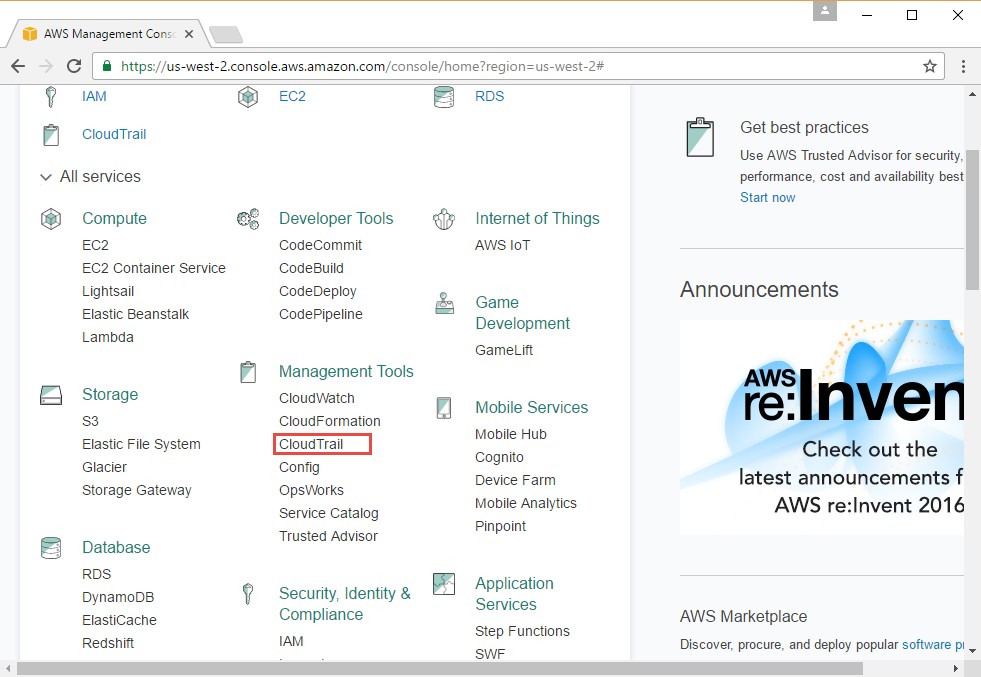The width and height of the screenshot is (981, 677).
Task: Open CodeBuild service
Action: point(312,268)
